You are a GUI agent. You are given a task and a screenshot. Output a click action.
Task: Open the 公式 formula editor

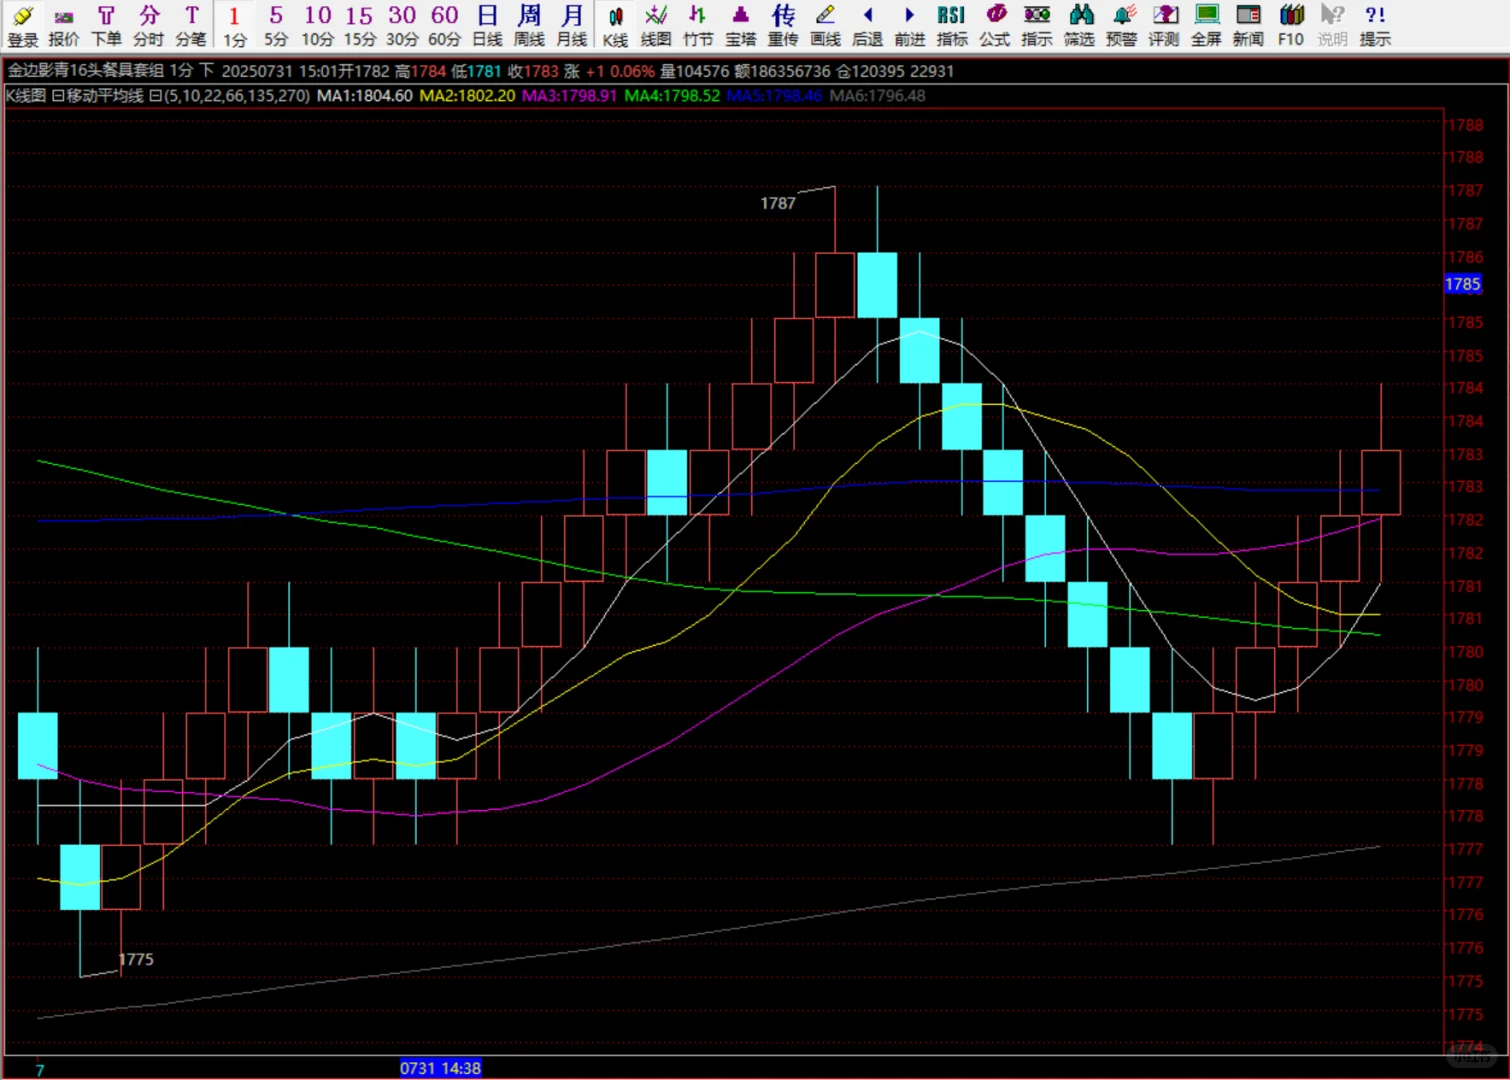click(x=995, y=26)
